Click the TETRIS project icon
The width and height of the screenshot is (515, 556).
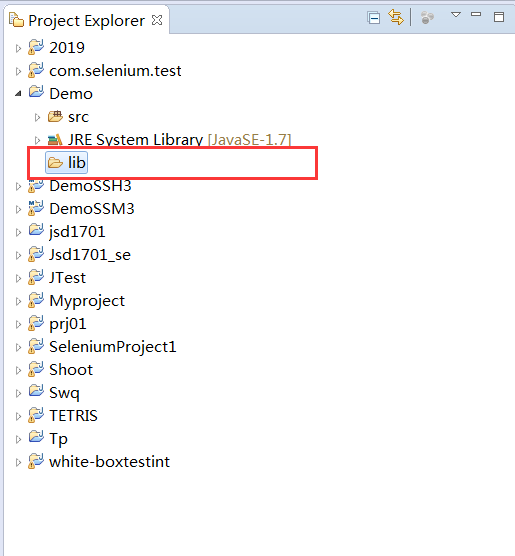coord(36,415)
